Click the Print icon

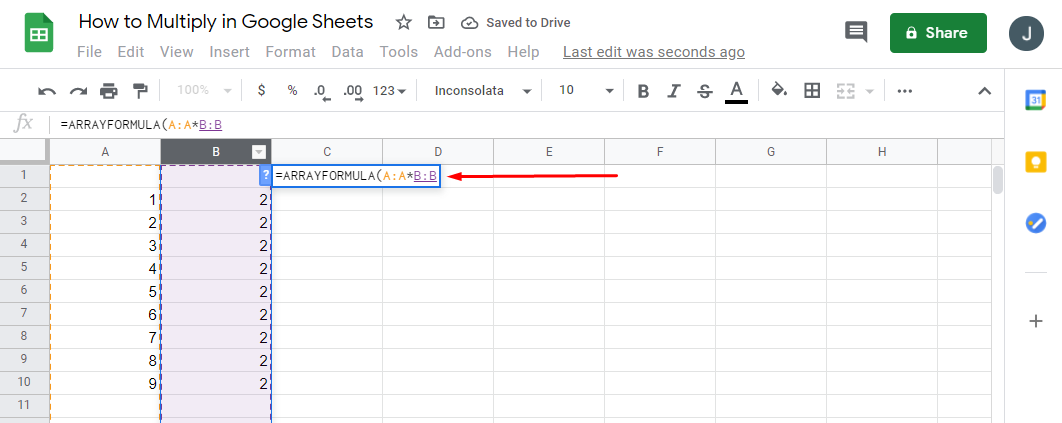click(109, 91)
